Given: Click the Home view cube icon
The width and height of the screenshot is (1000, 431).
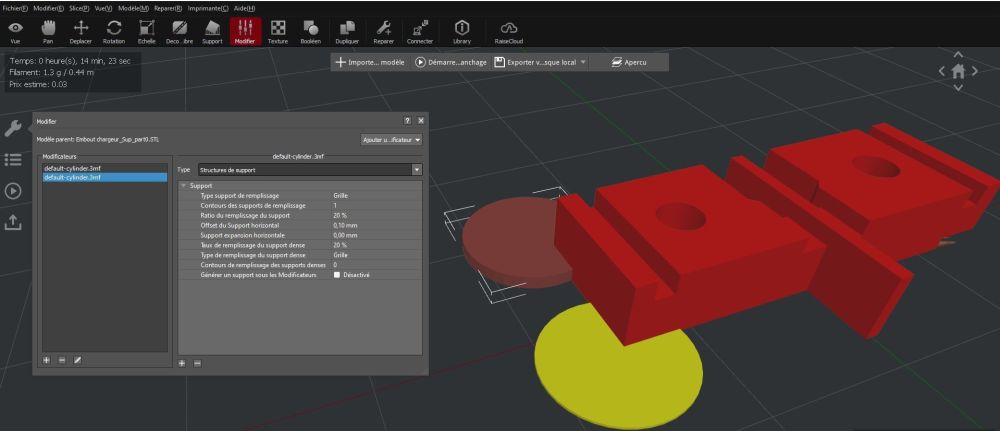Looking at the screenshot, I should tap(958, 72).
